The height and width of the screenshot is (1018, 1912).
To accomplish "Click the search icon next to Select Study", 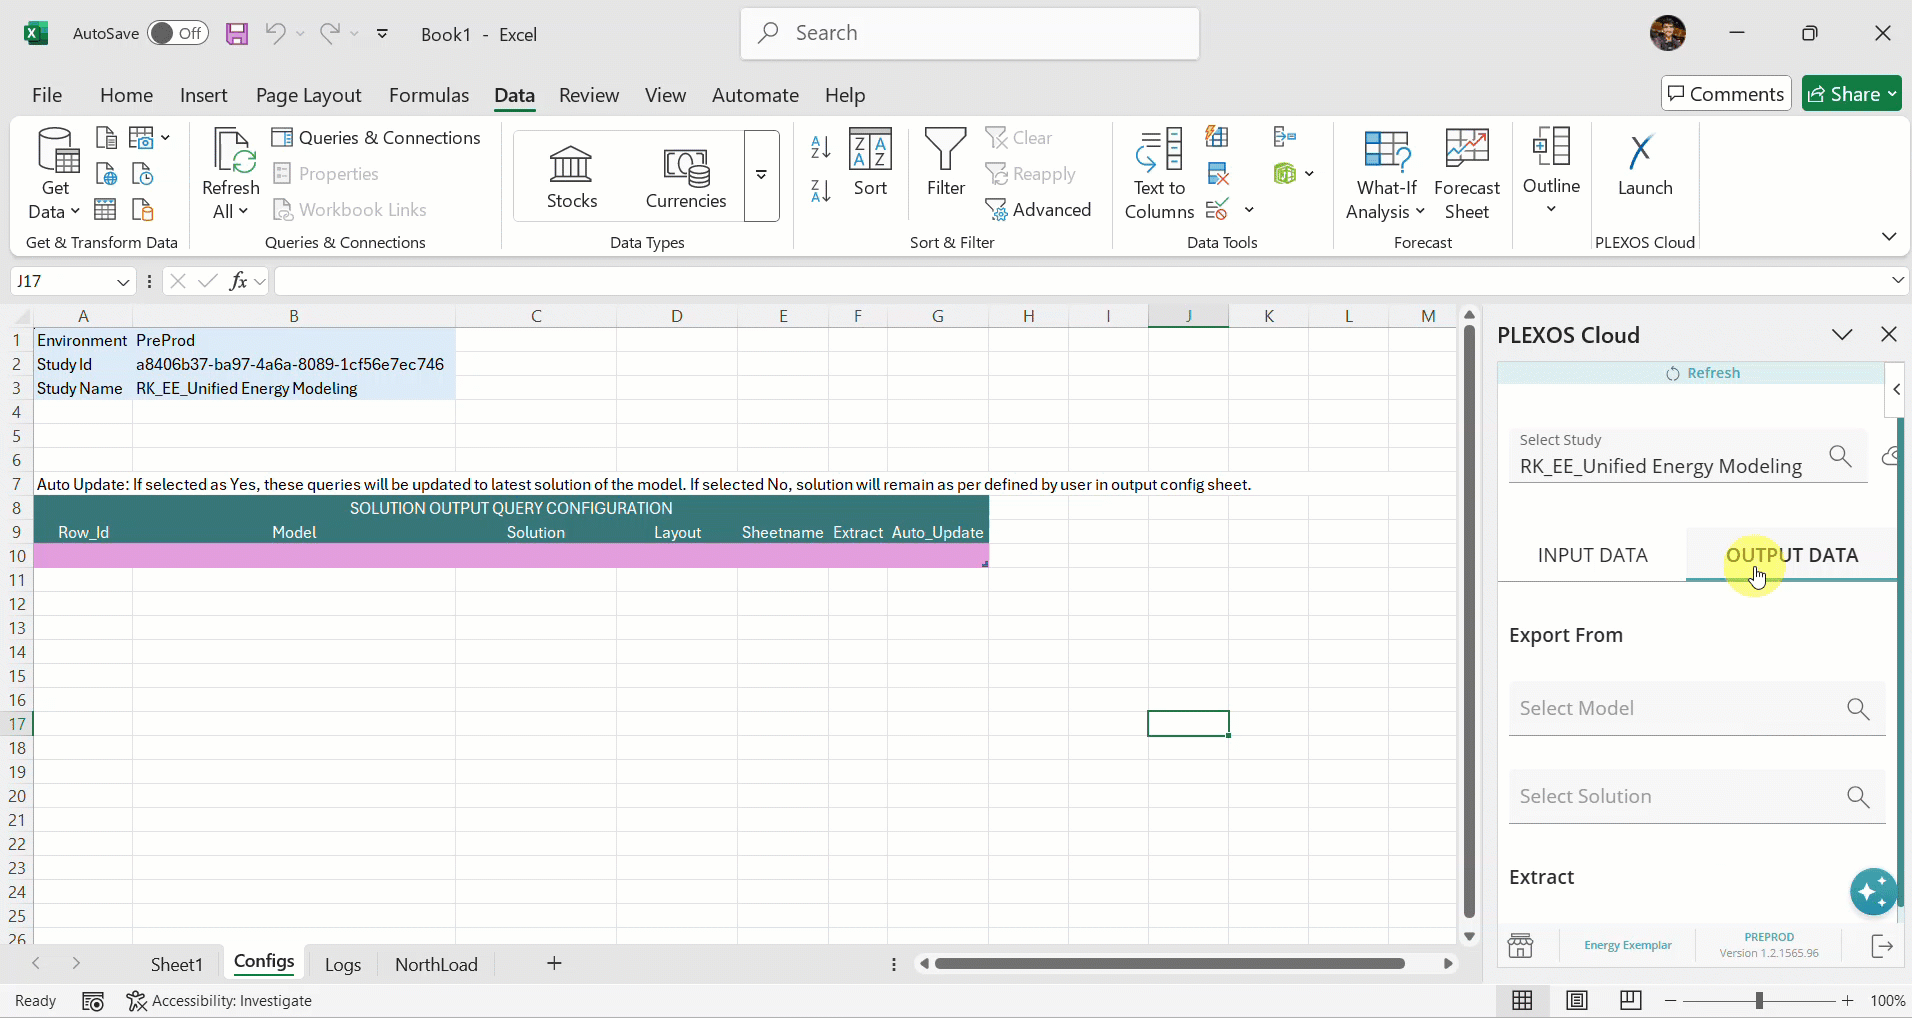I will 1840,456.
